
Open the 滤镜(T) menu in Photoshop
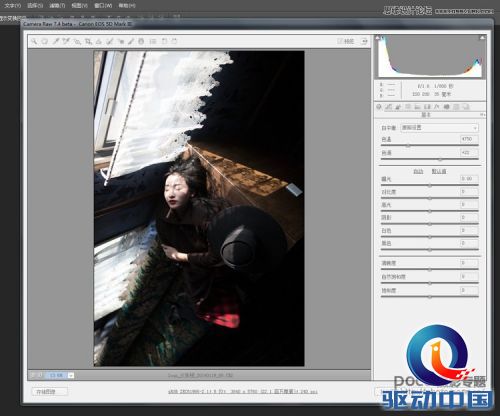coord(57,6)
